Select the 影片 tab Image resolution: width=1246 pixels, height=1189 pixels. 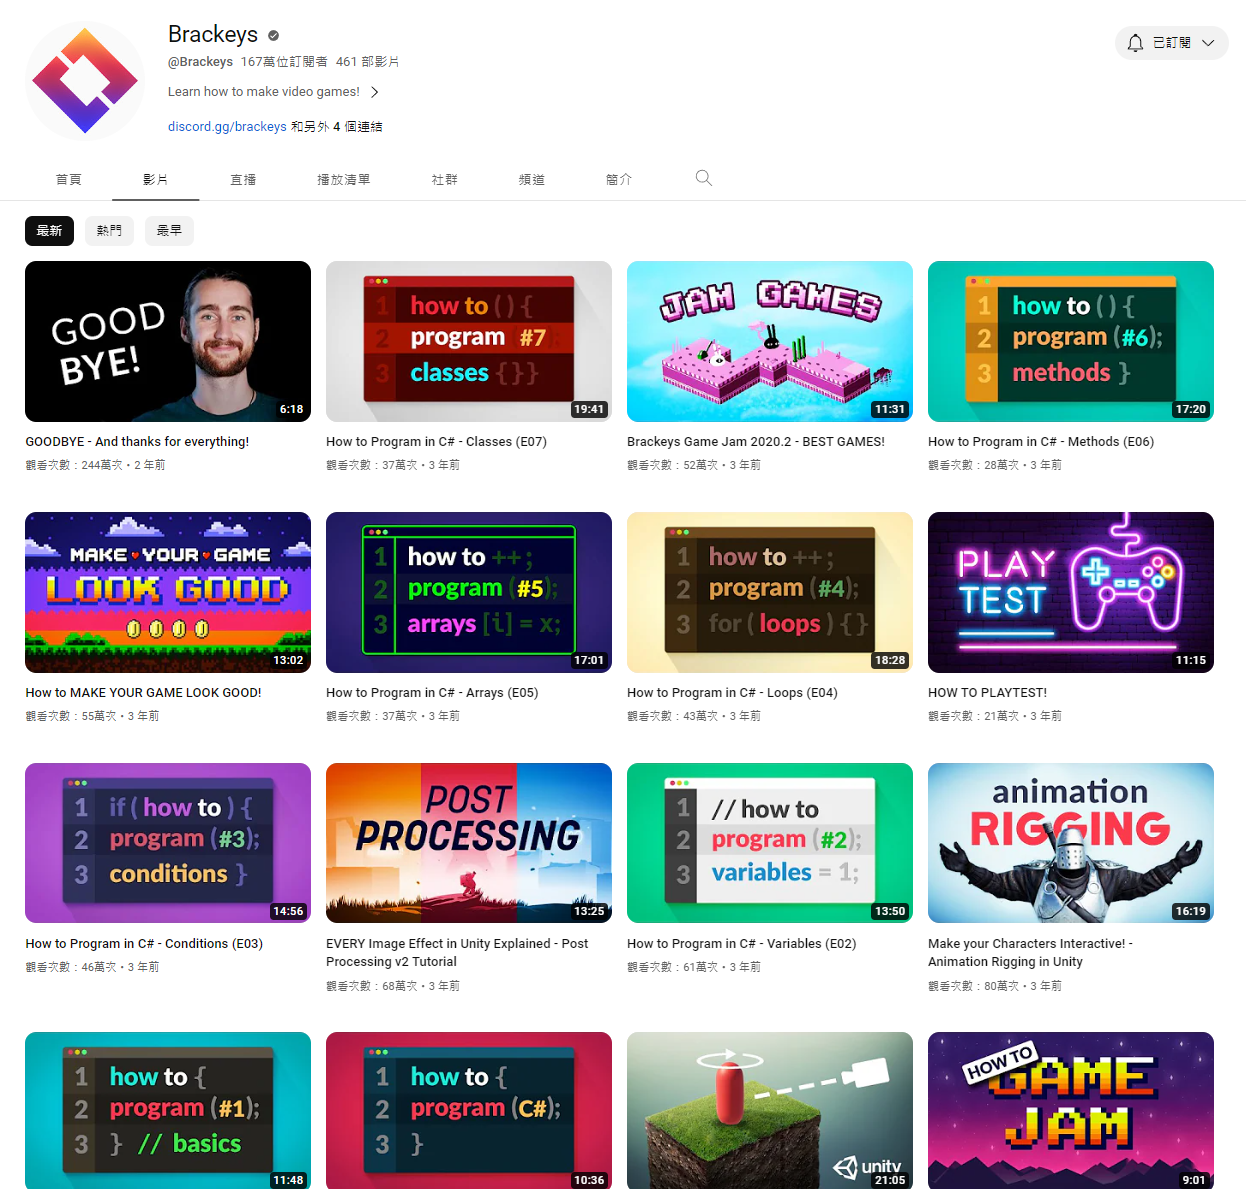tap(156, 180)
